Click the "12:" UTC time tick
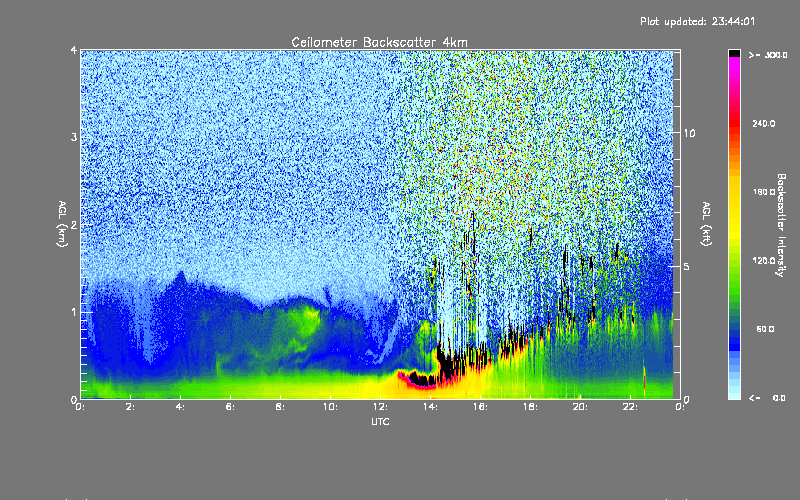800x500 pixels. pos(380,407)
